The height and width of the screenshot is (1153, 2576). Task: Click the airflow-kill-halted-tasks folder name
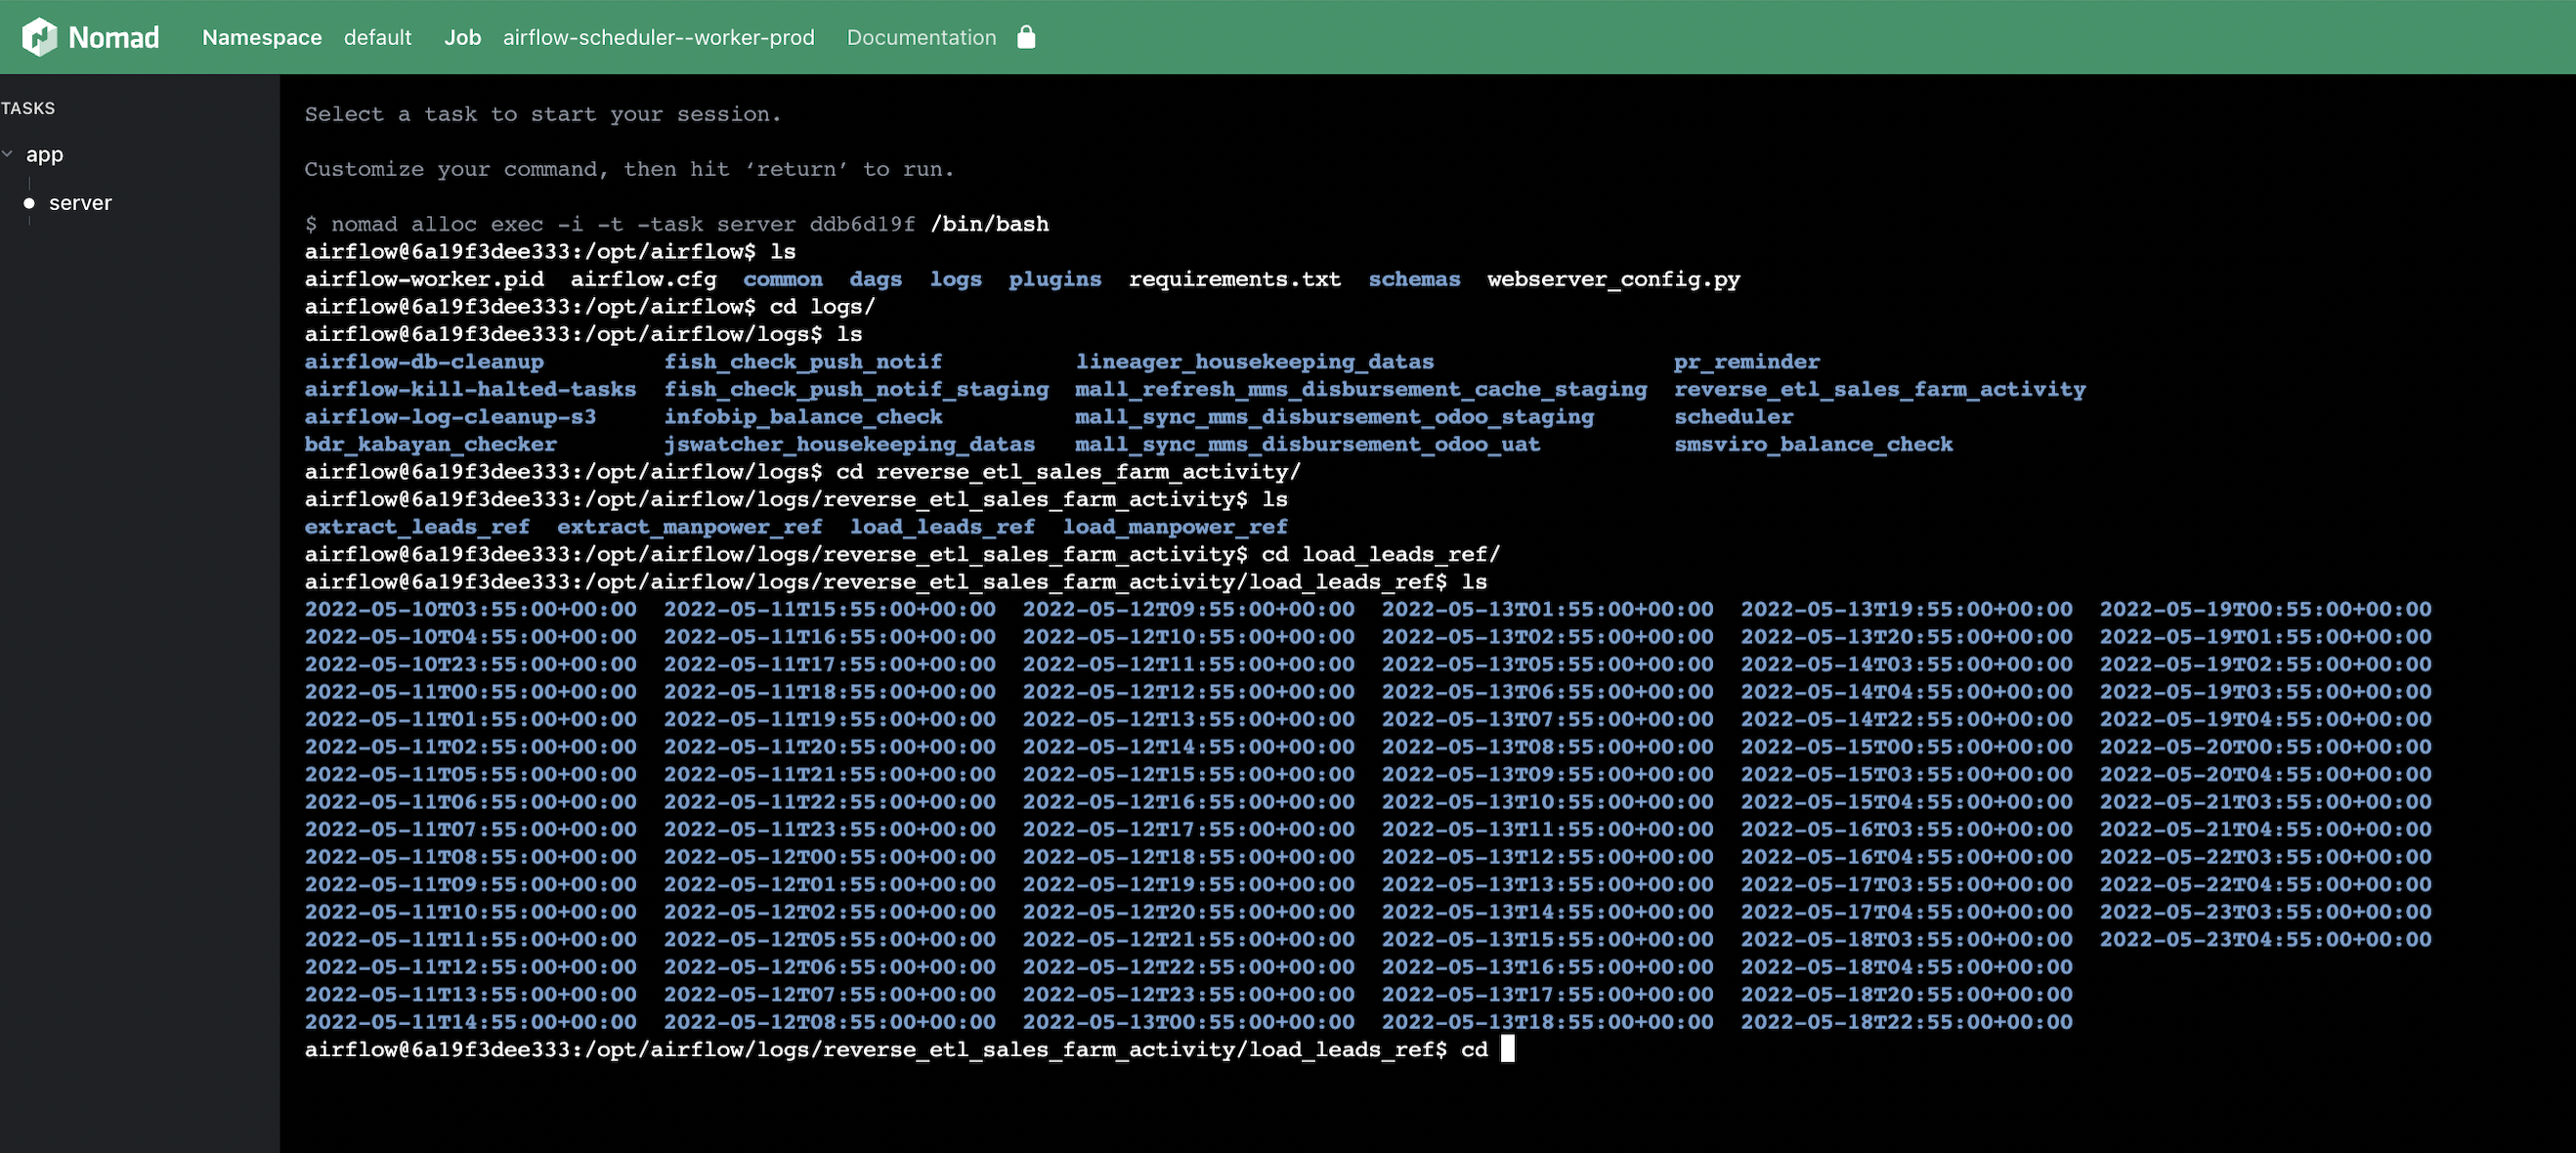click(x=470, y=389)
